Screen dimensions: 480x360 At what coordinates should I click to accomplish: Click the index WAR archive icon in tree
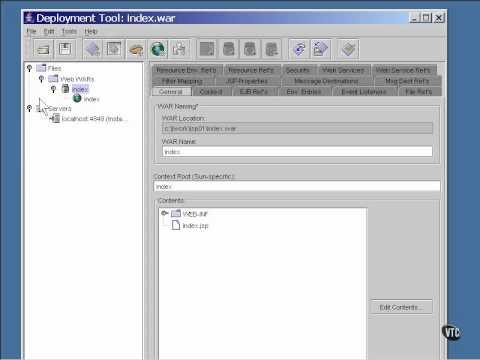click(x=66, y=89)
